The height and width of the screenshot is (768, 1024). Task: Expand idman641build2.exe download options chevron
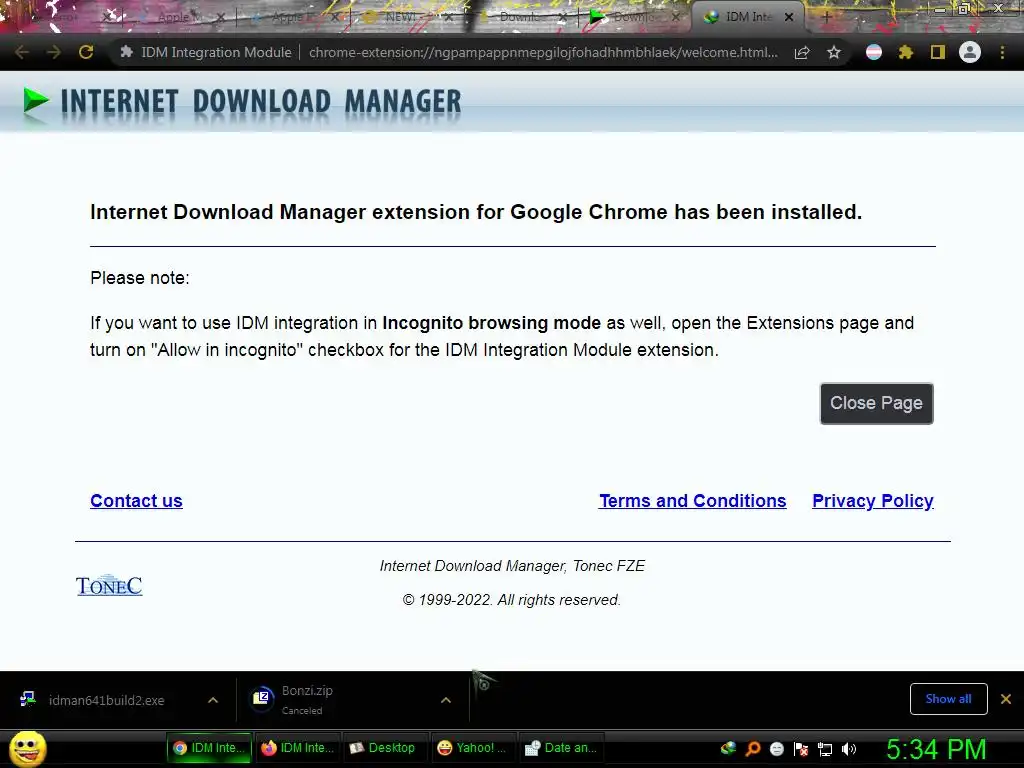[x=213, y=700]
